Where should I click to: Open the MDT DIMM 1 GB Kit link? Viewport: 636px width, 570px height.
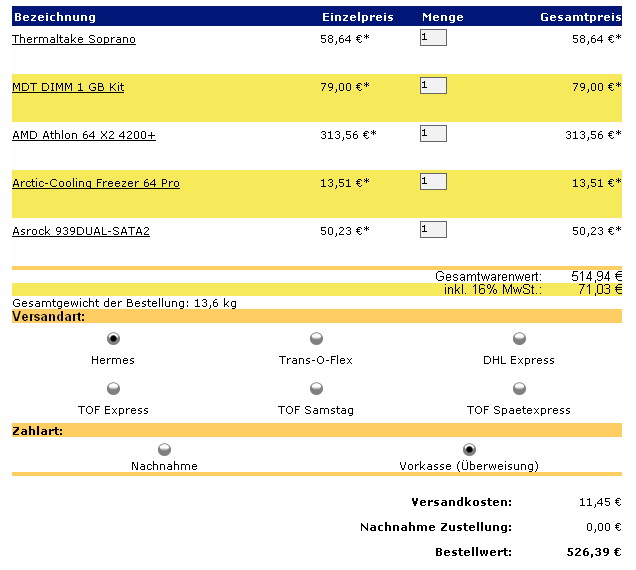click(x=68, y=87)
